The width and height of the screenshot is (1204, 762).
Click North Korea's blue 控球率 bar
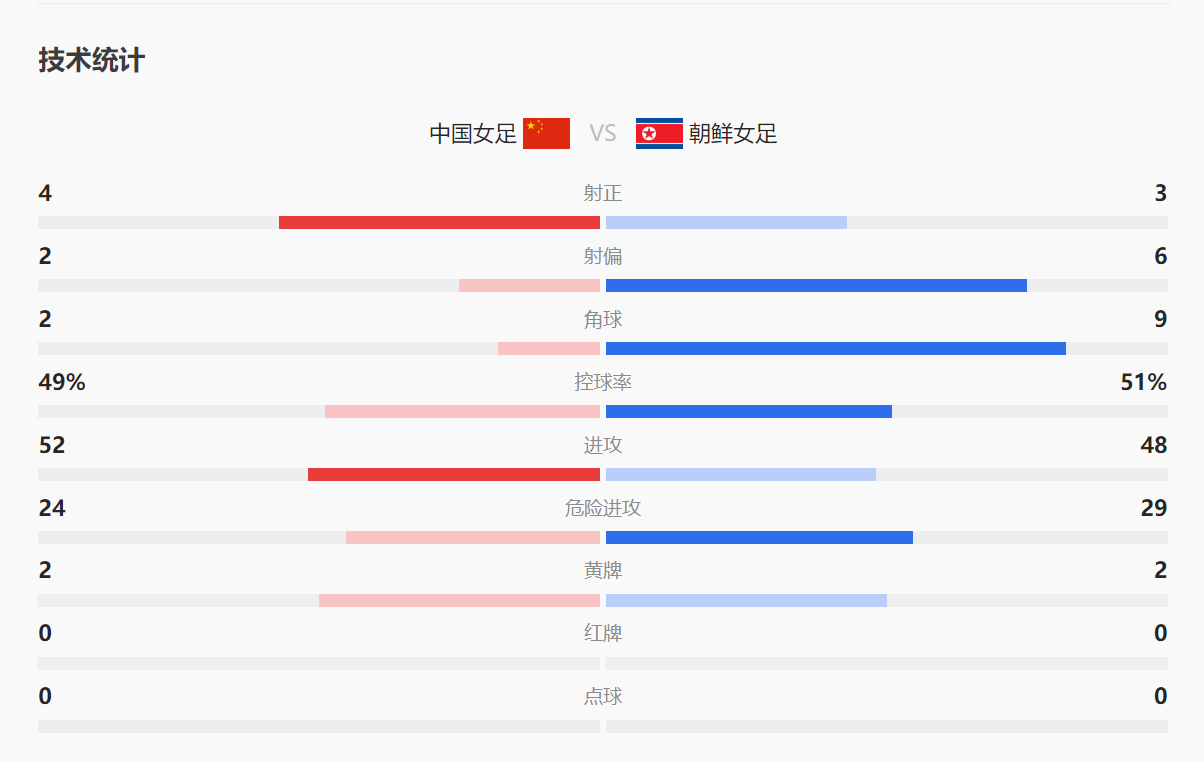tap(749, 411)
